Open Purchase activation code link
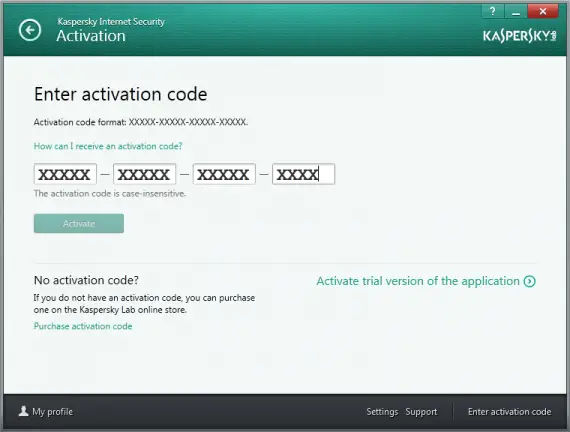 83,326
